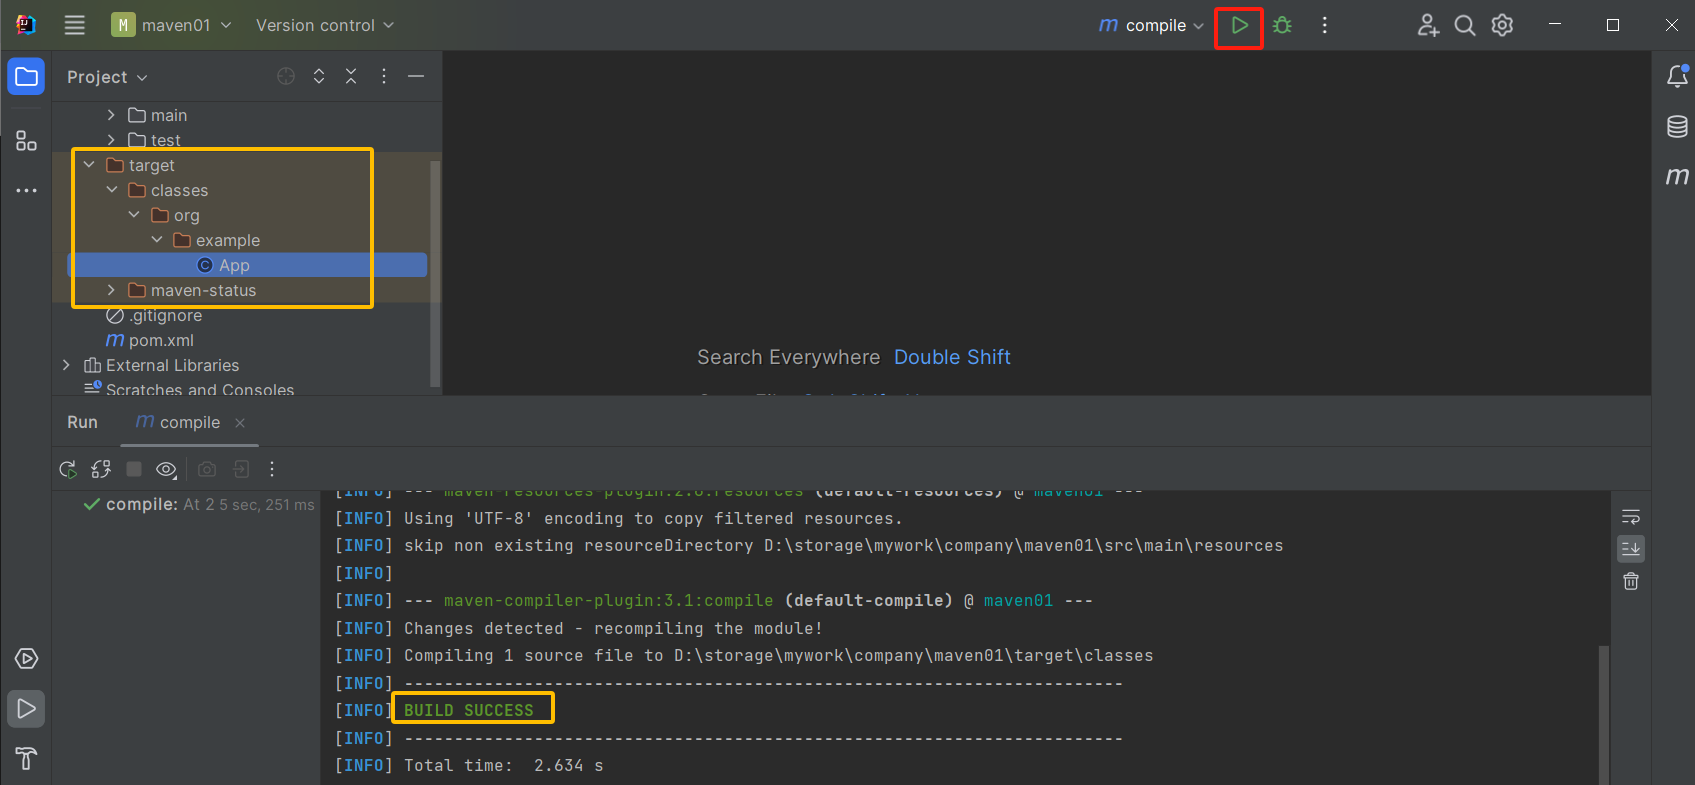
Task: Select Scratches and Consoles node
Action: pos(189,389)
